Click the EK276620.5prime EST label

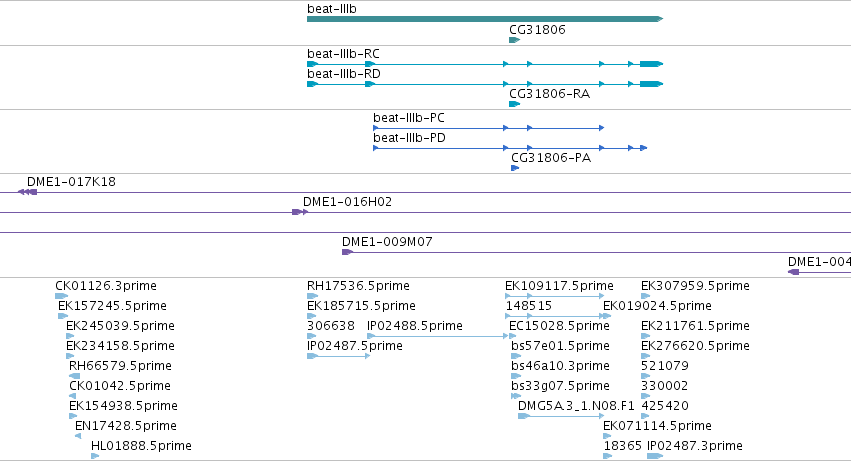coord(695,346)
